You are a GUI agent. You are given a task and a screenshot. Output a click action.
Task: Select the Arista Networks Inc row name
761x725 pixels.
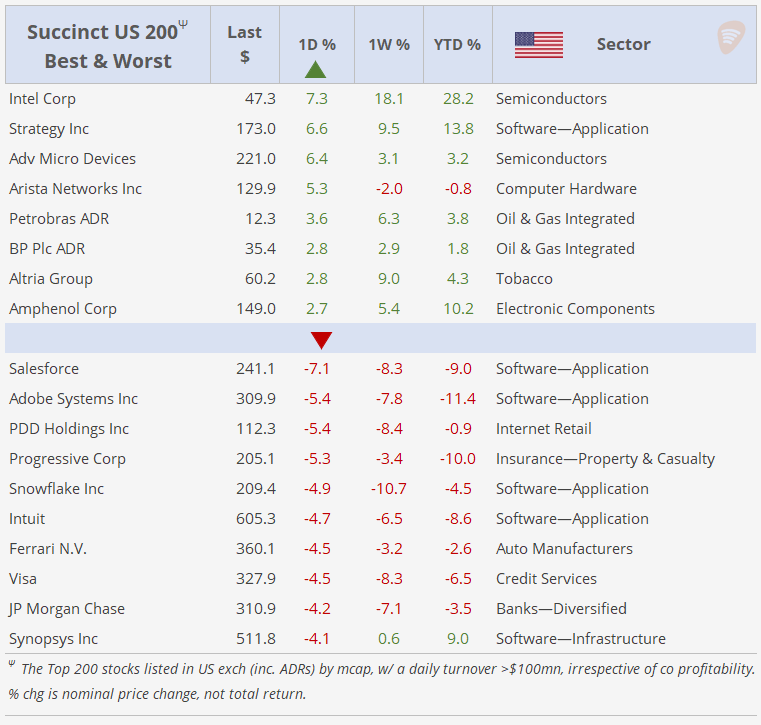point(75,189)
